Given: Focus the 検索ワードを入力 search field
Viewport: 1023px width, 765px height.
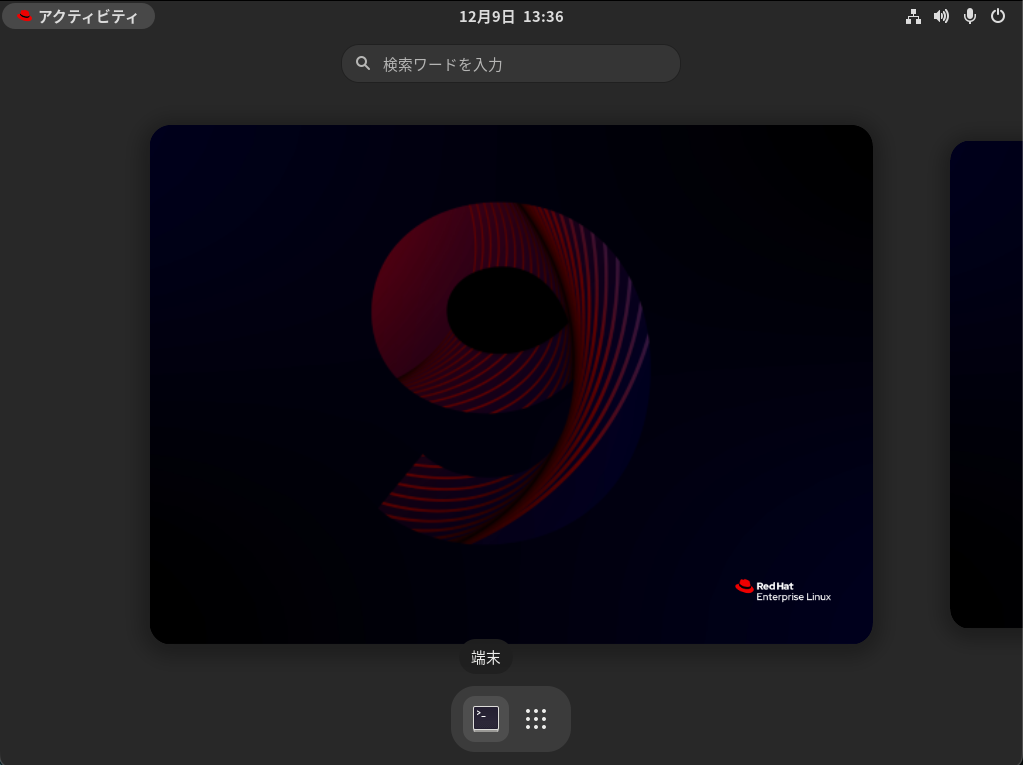Looking at the screenshot, I should point(520,64).
